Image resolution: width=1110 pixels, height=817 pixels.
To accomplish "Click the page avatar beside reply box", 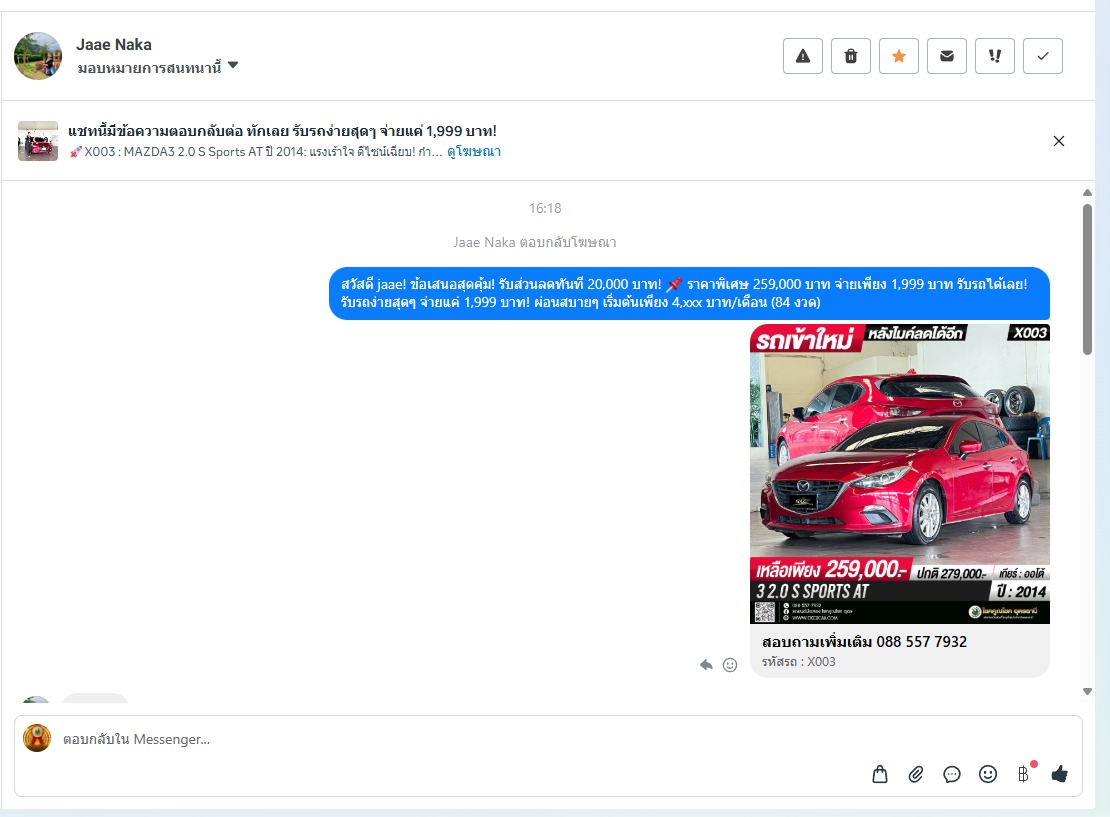I will (37, 738).
